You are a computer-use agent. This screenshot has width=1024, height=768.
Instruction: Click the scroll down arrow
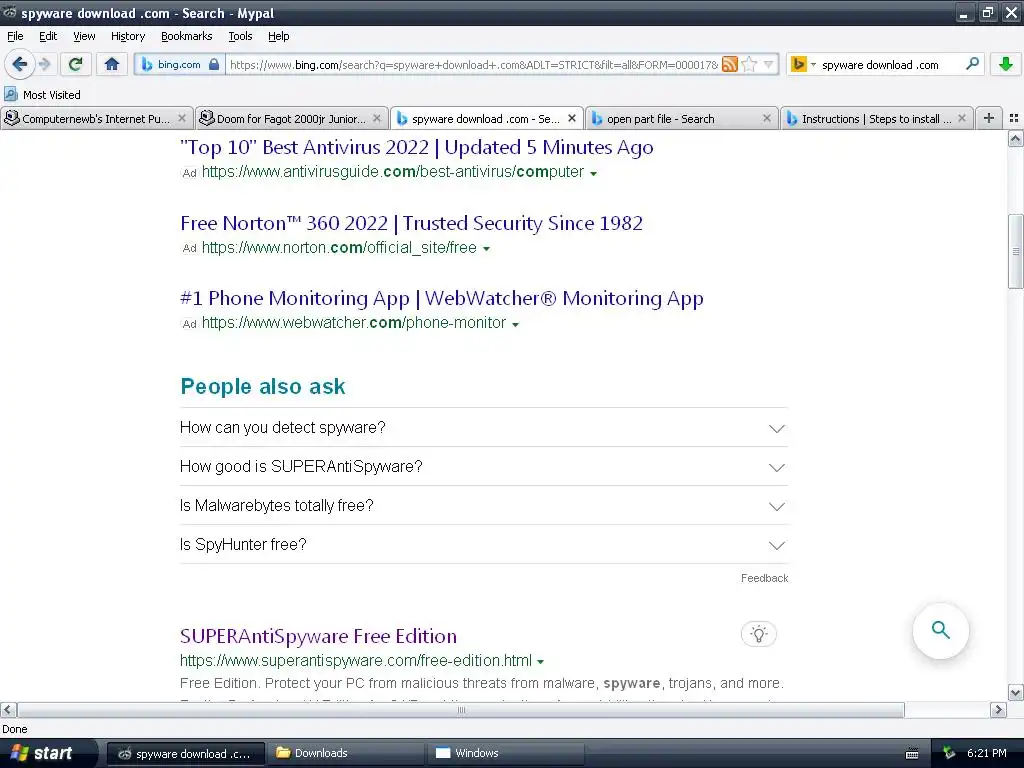pyautogui.click(x=1015, y=693)
